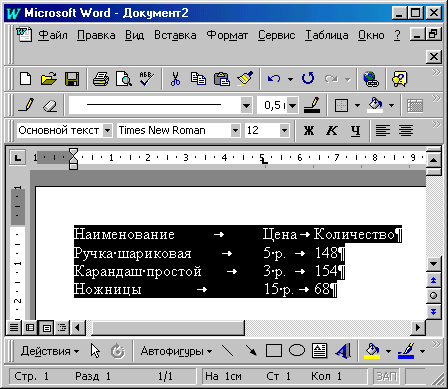Undo the last action
This screenshot has height=389, width=448.
274,79
